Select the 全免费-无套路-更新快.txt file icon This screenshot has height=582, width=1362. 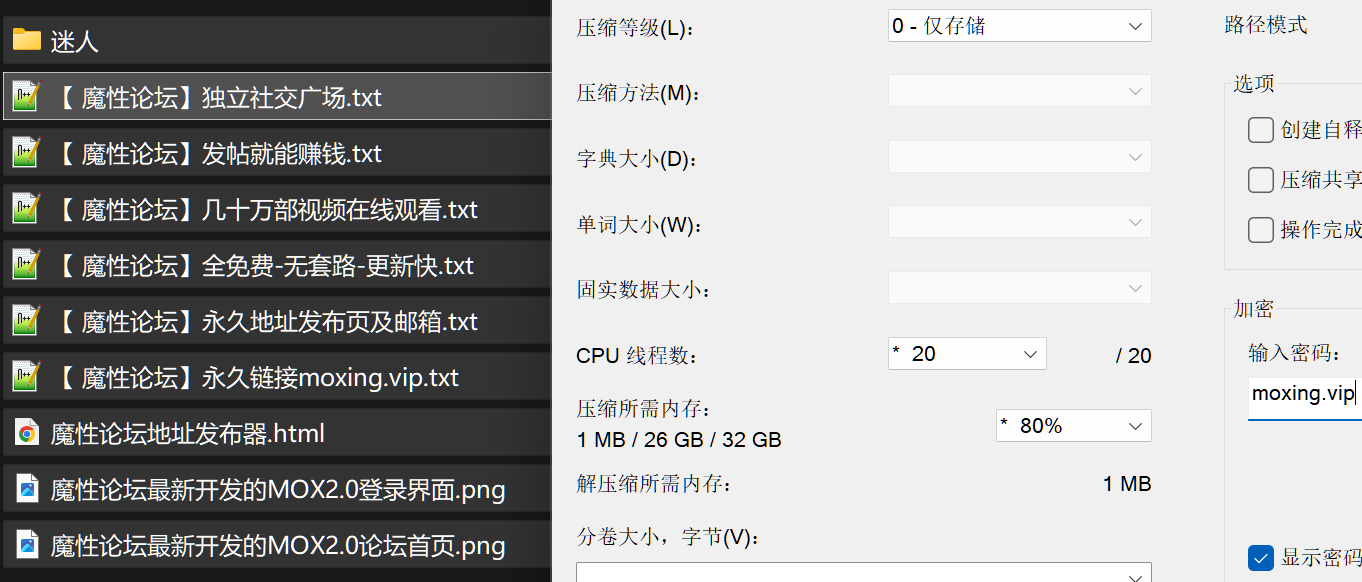coord(26,265)
